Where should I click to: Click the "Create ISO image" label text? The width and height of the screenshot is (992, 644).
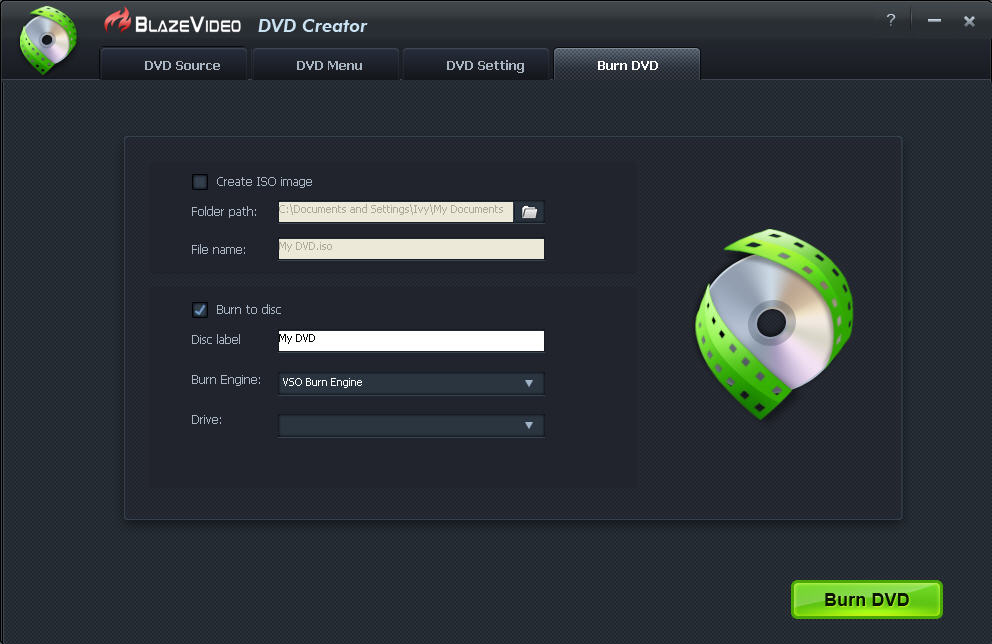(x=264, y=182)
